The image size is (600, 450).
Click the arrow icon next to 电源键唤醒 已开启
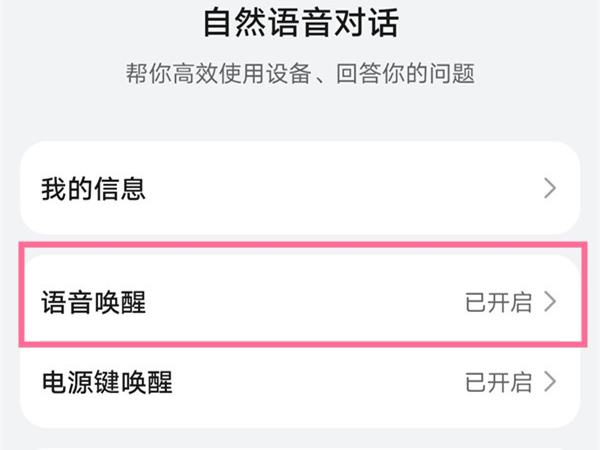(549, 381)
